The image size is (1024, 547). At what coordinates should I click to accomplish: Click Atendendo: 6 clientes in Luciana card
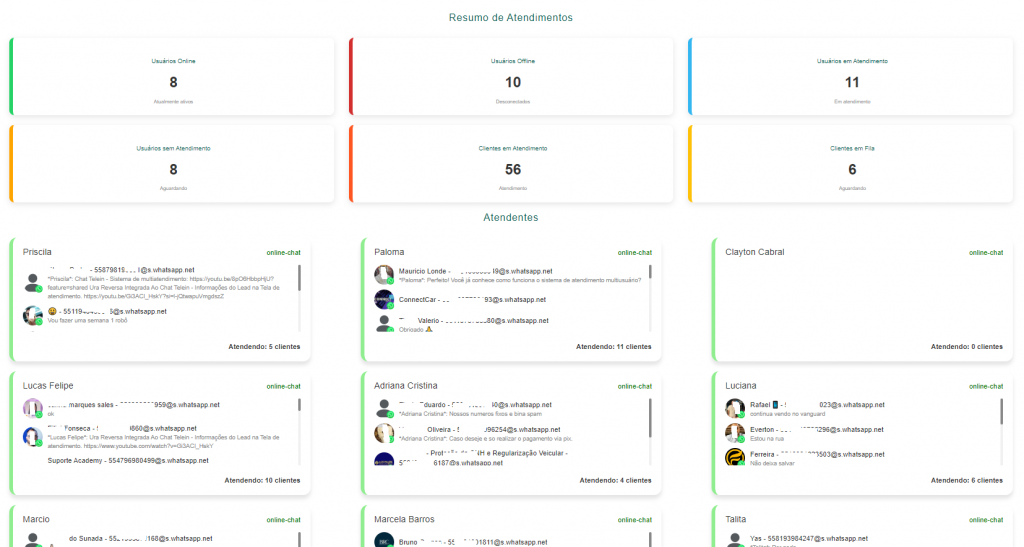967,480
